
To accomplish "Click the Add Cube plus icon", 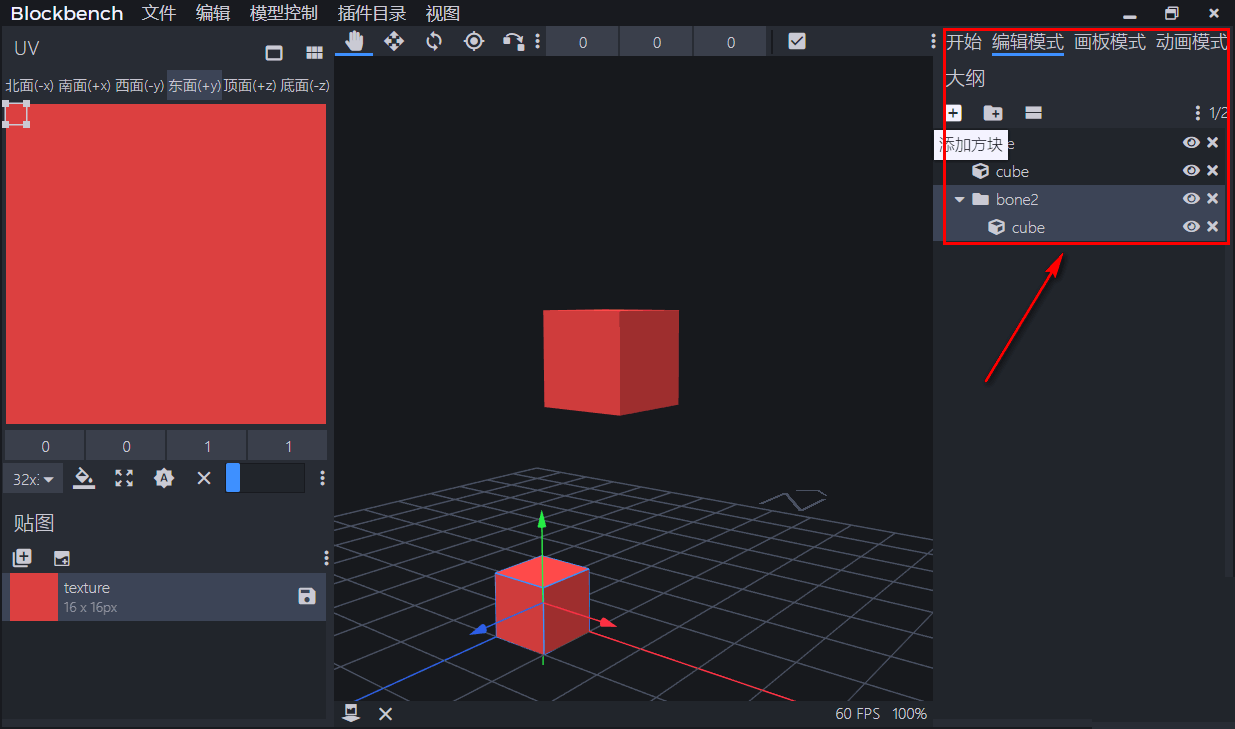I will 953,113.
